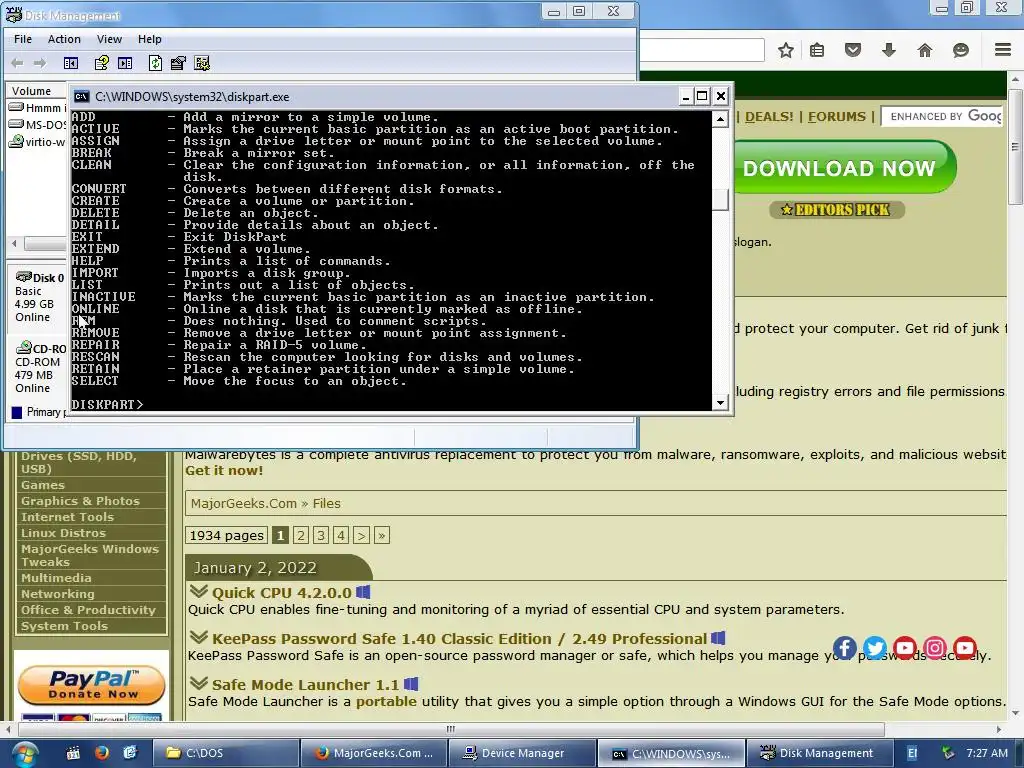Viewport: 1024px width, 768px height.
Task: Open Linux Distros sidebar category
Action: [63, 533]
